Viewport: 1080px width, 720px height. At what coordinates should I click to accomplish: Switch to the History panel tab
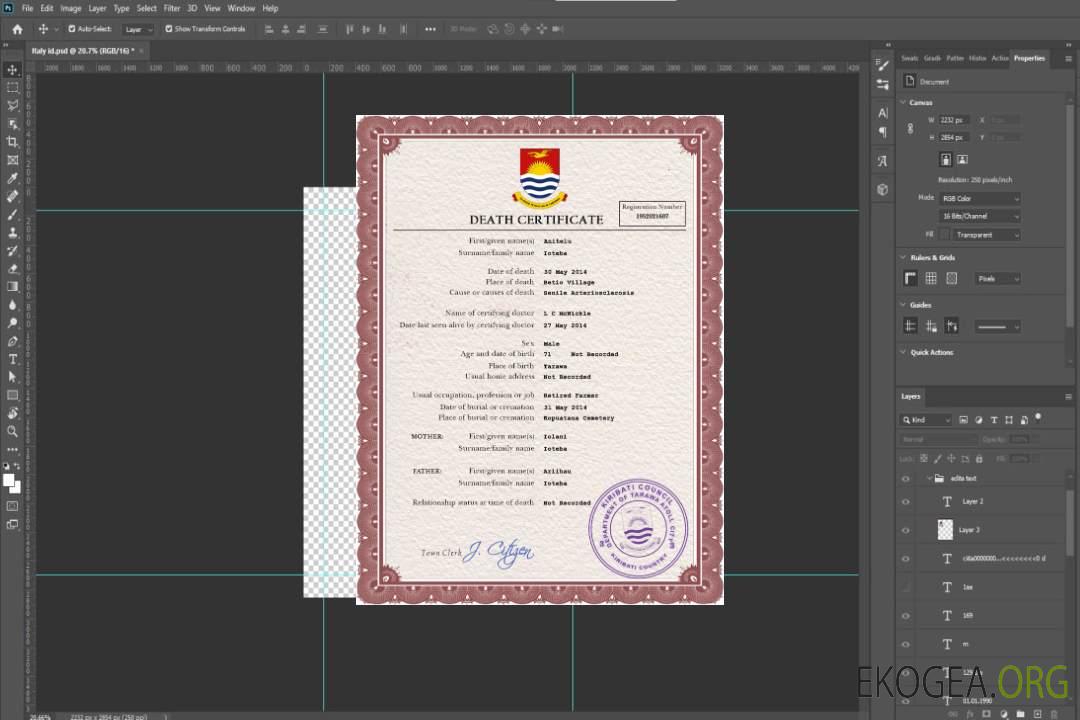977,58
